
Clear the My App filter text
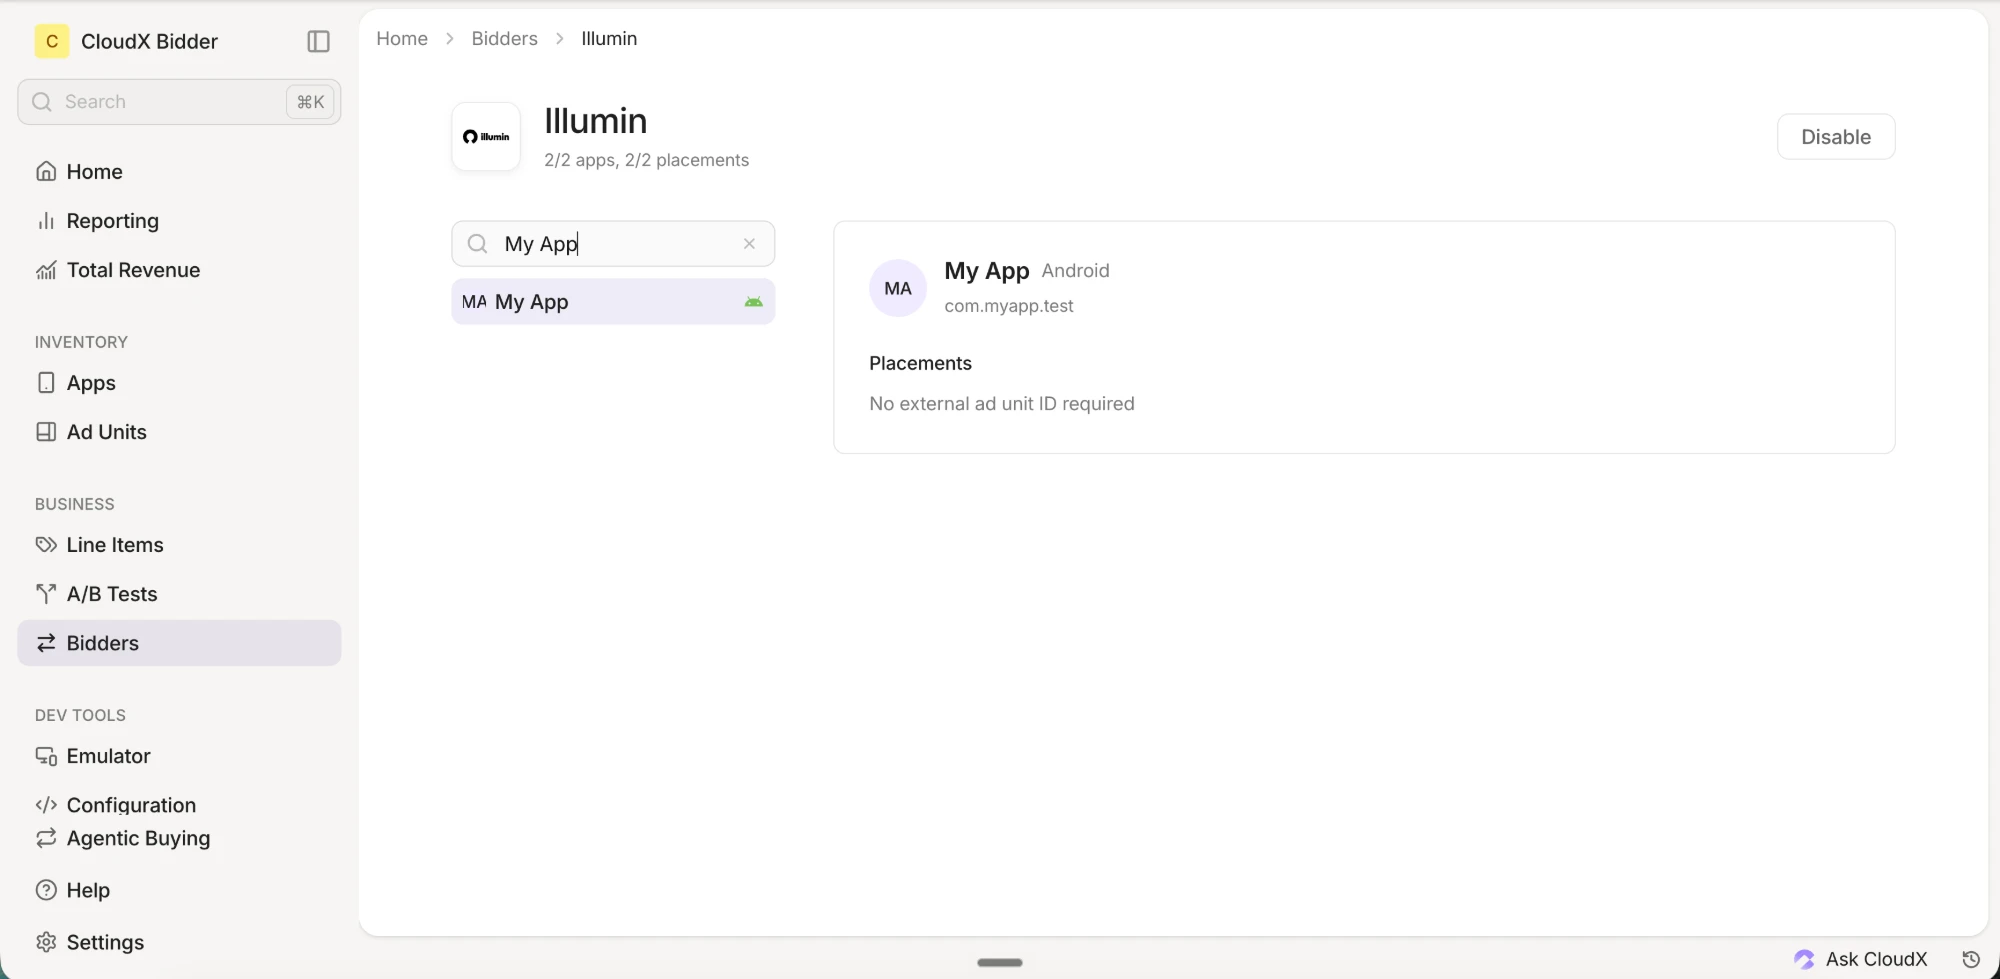[749, 244]
